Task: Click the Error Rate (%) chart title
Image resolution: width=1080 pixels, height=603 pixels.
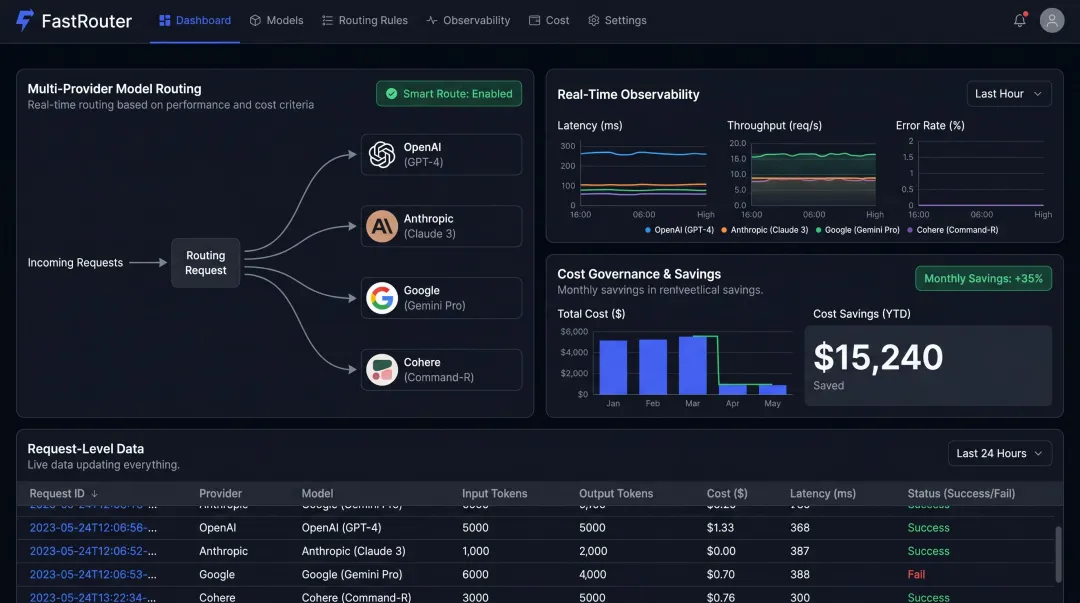Action: click(x=930, y=125)
